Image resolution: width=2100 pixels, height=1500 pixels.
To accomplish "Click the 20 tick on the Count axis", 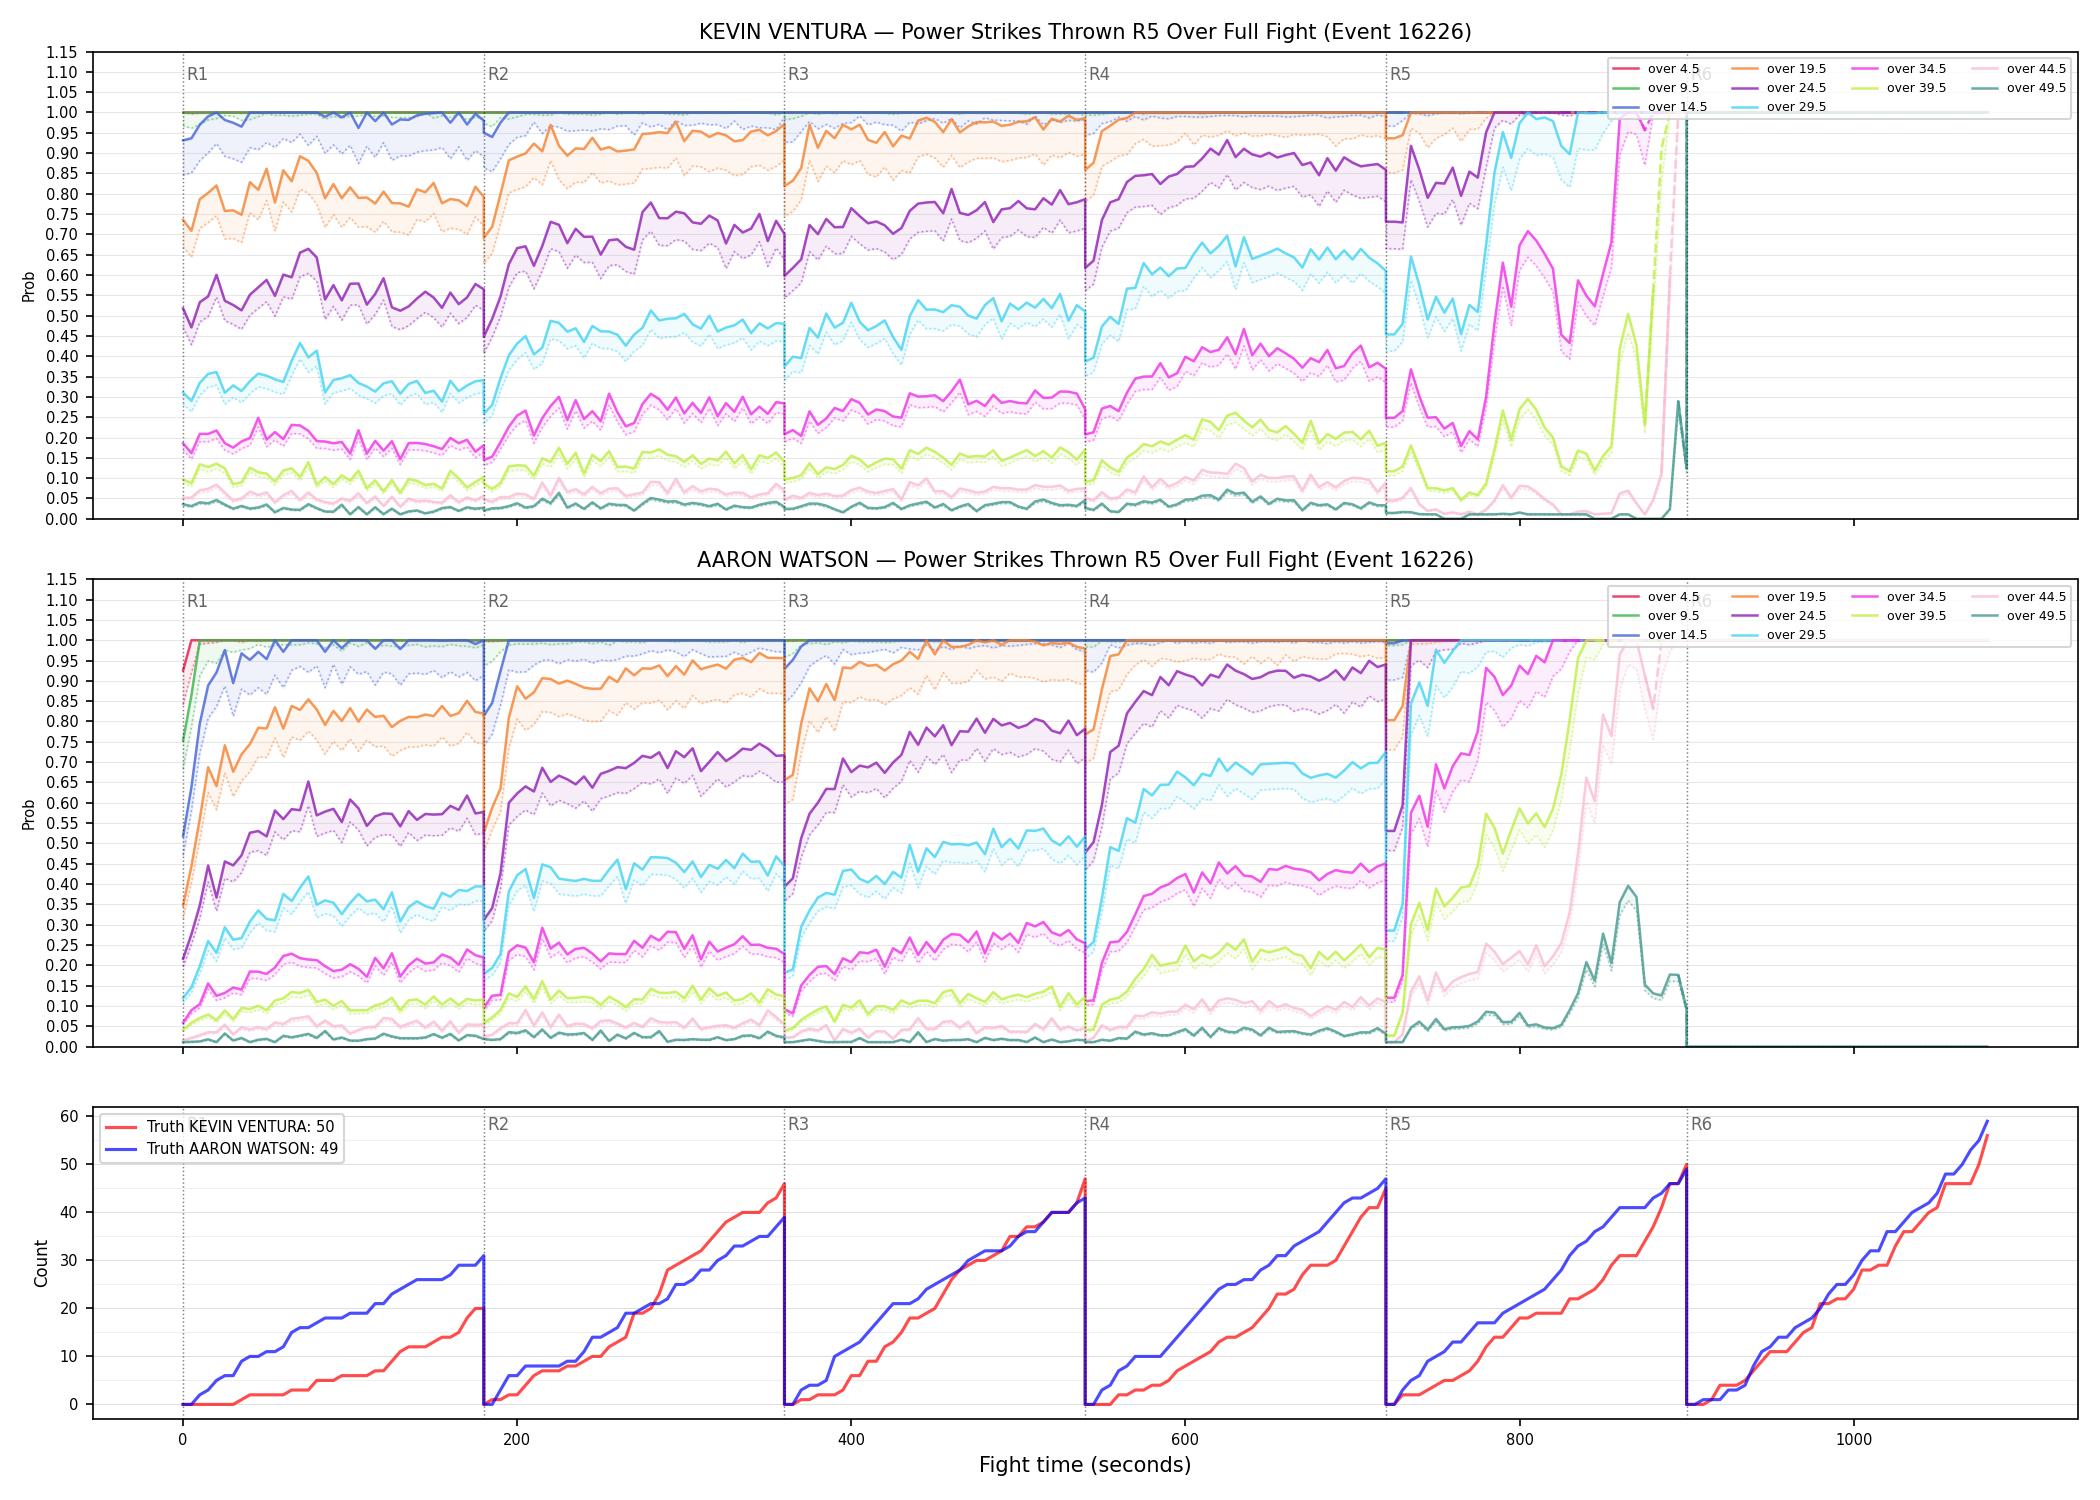I will [69, 1308].
